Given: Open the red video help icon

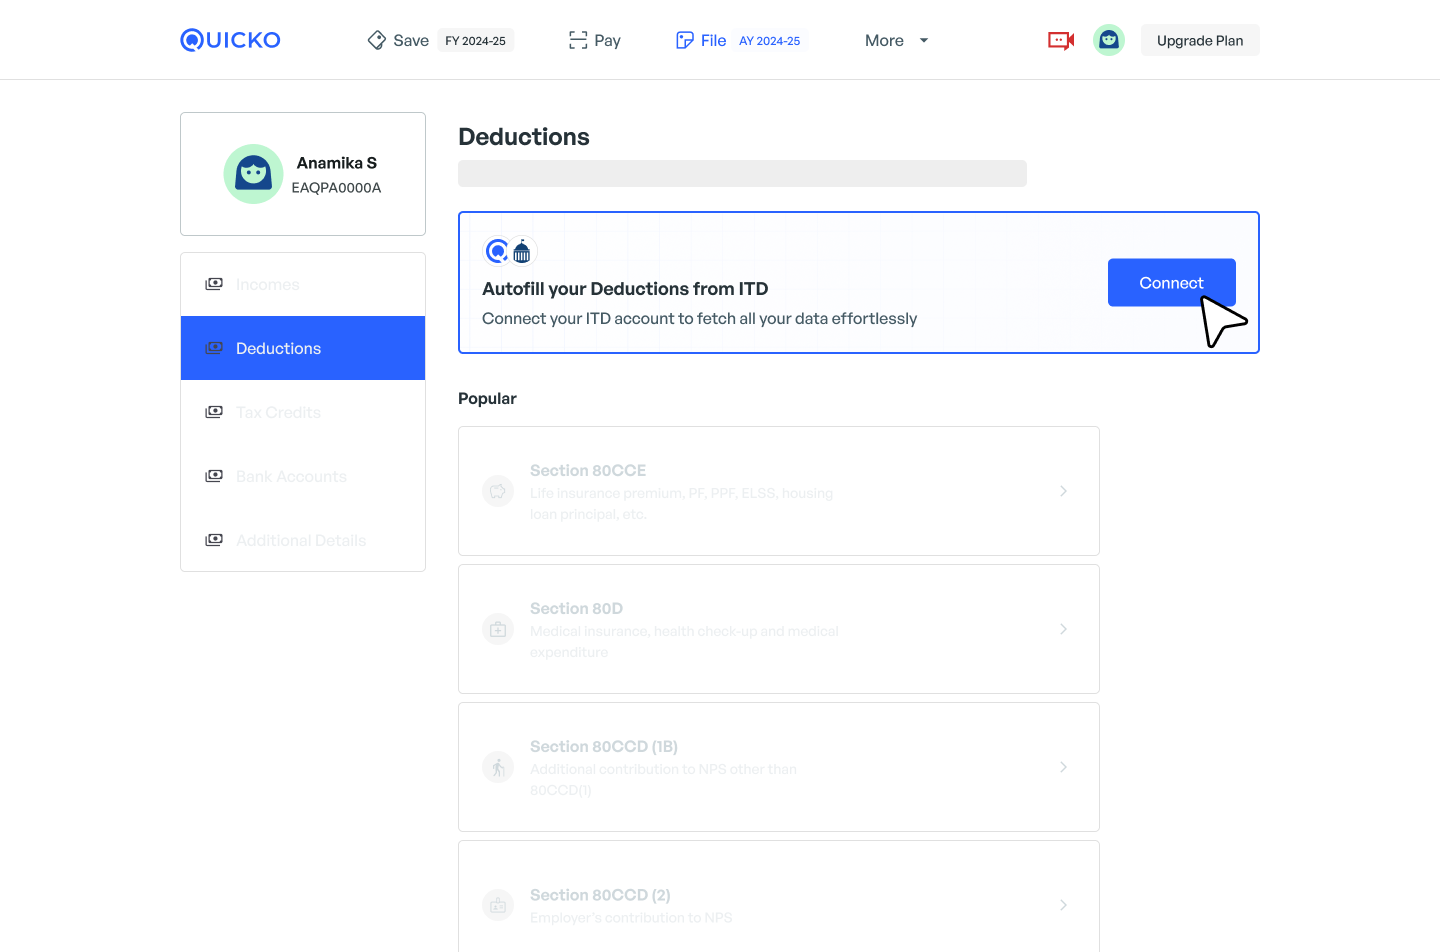Looking at the screenshot, I should tap(1061, 40).
